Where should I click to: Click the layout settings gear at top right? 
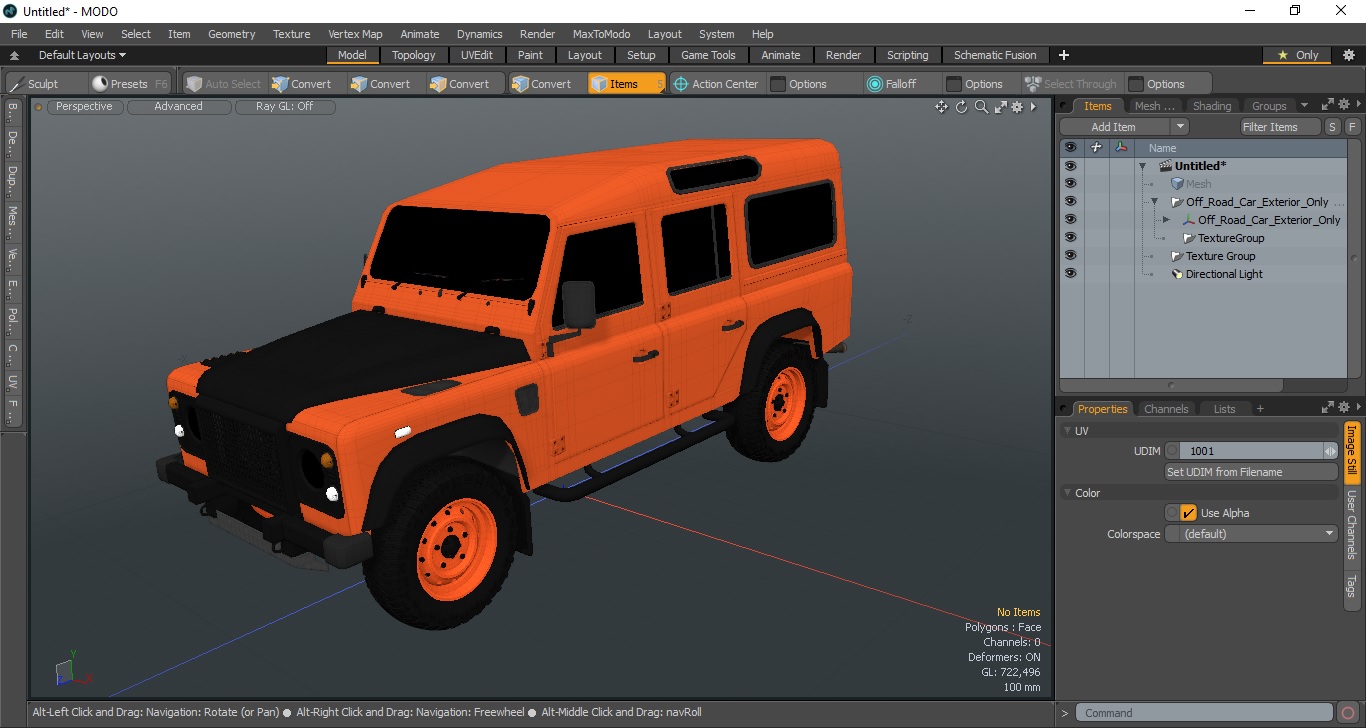click(1348, 55)
